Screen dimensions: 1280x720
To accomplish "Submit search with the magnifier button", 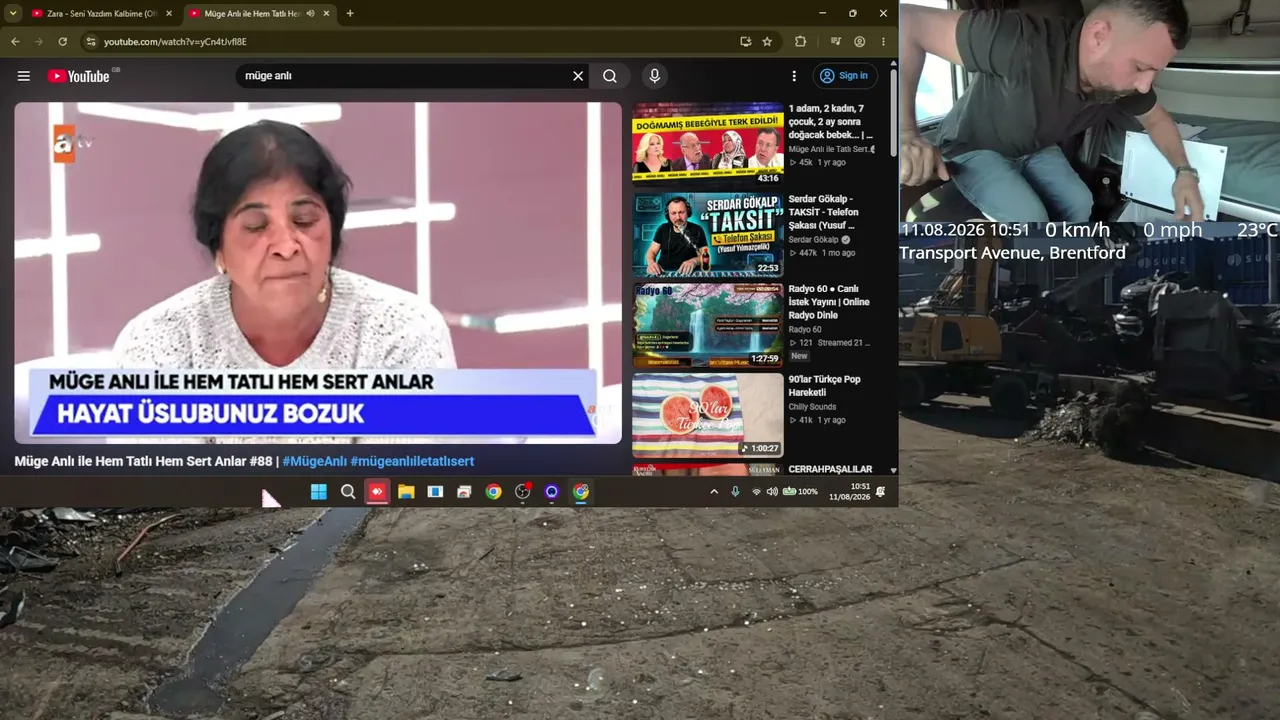I will coord(610,76).
